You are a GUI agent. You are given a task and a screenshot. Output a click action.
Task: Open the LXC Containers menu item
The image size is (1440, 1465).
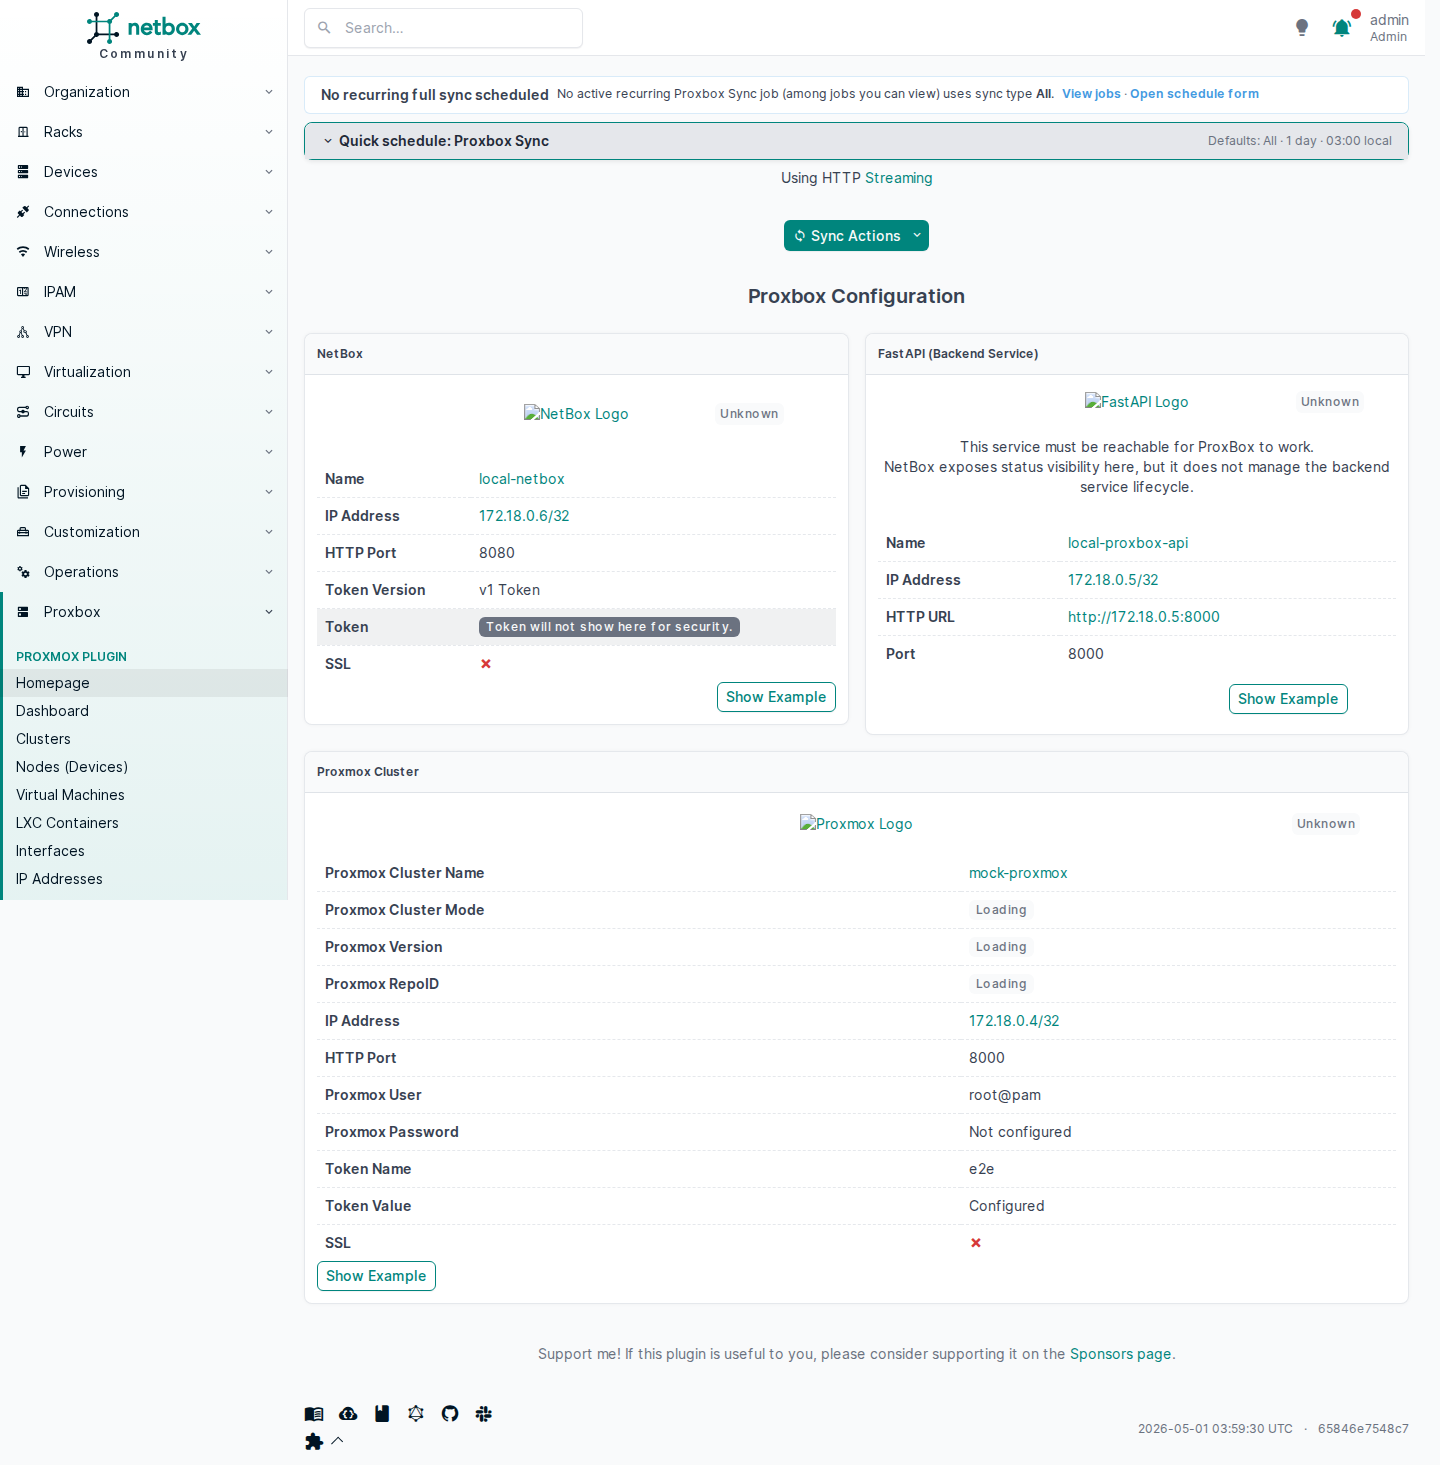[x=144, y=823]
